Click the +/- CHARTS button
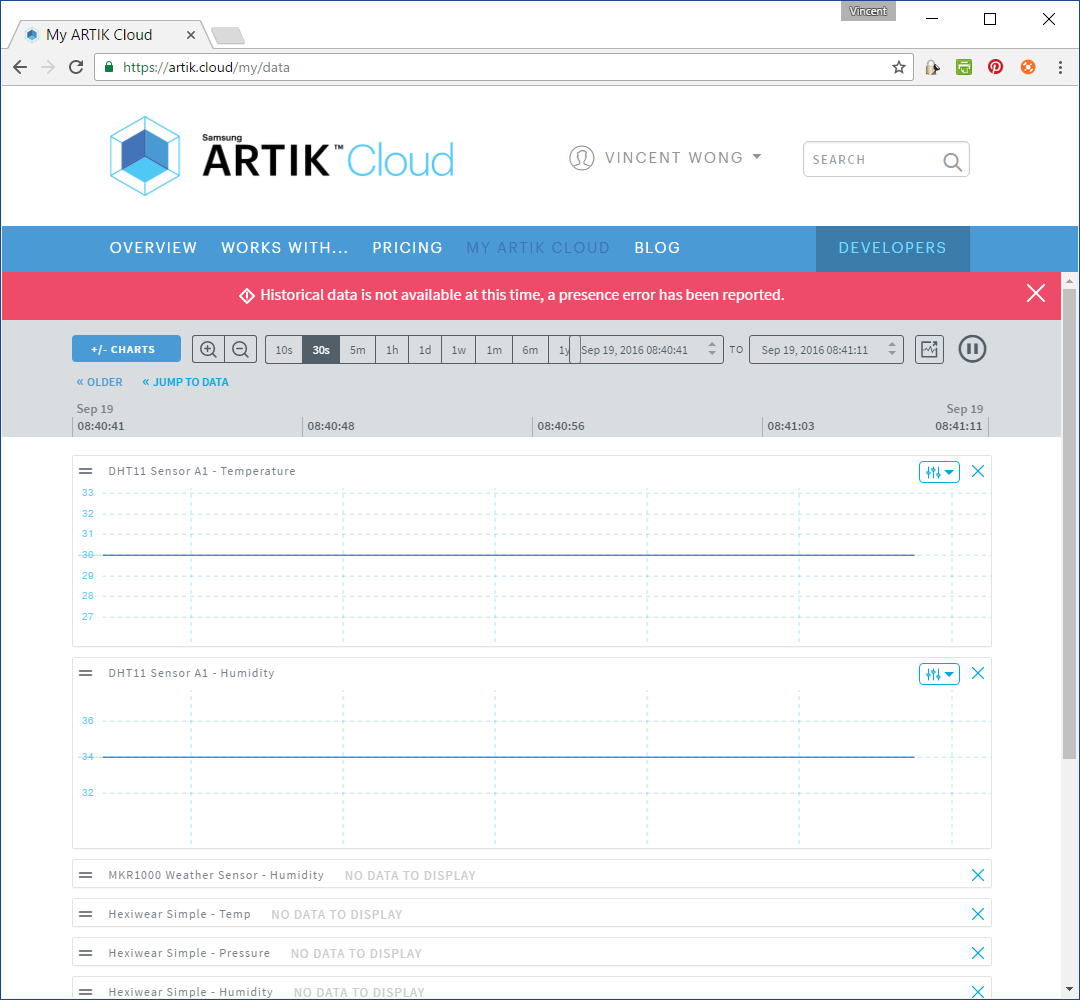This screenshot has height=1000, width=1080. click(126, 349)
